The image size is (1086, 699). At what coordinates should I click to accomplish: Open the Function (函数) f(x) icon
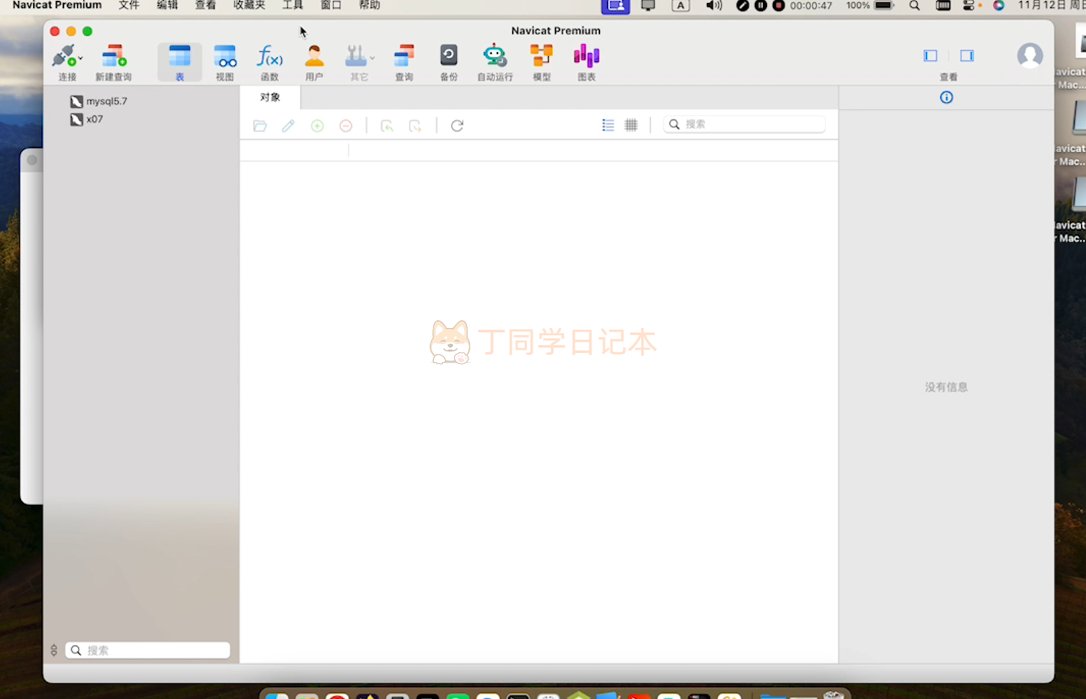coord(269,56)
